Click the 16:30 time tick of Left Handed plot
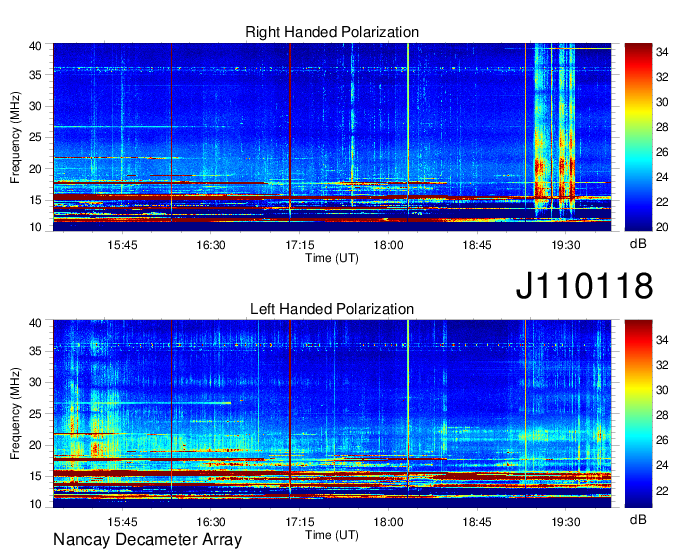Viewport: 680px width, 552px height. coord(211,522)
